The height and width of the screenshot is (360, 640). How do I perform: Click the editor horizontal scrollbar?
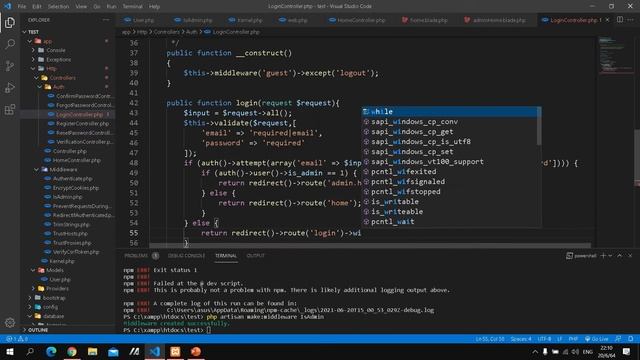(x=370, y=245)
